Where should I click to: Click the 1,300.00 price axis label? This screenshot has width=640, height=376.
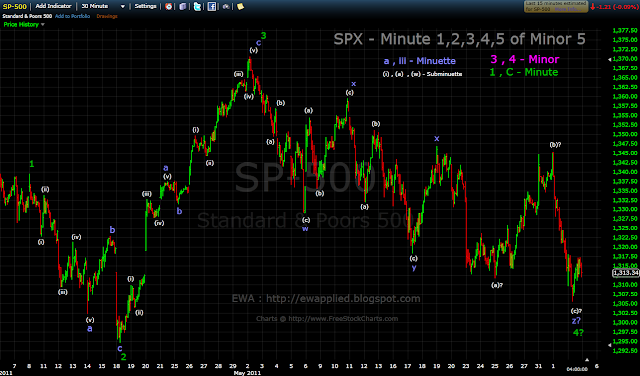click(x=625, y=323)
